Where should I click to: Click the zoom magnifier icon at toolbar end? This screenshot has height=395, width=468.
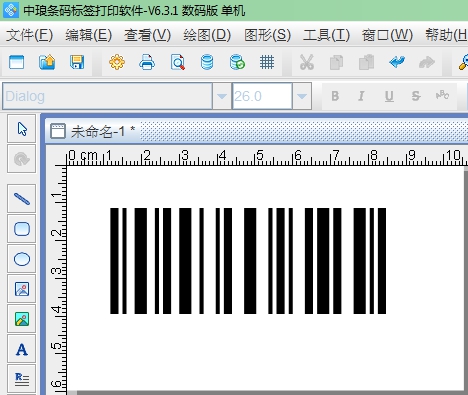pos(463,62)
